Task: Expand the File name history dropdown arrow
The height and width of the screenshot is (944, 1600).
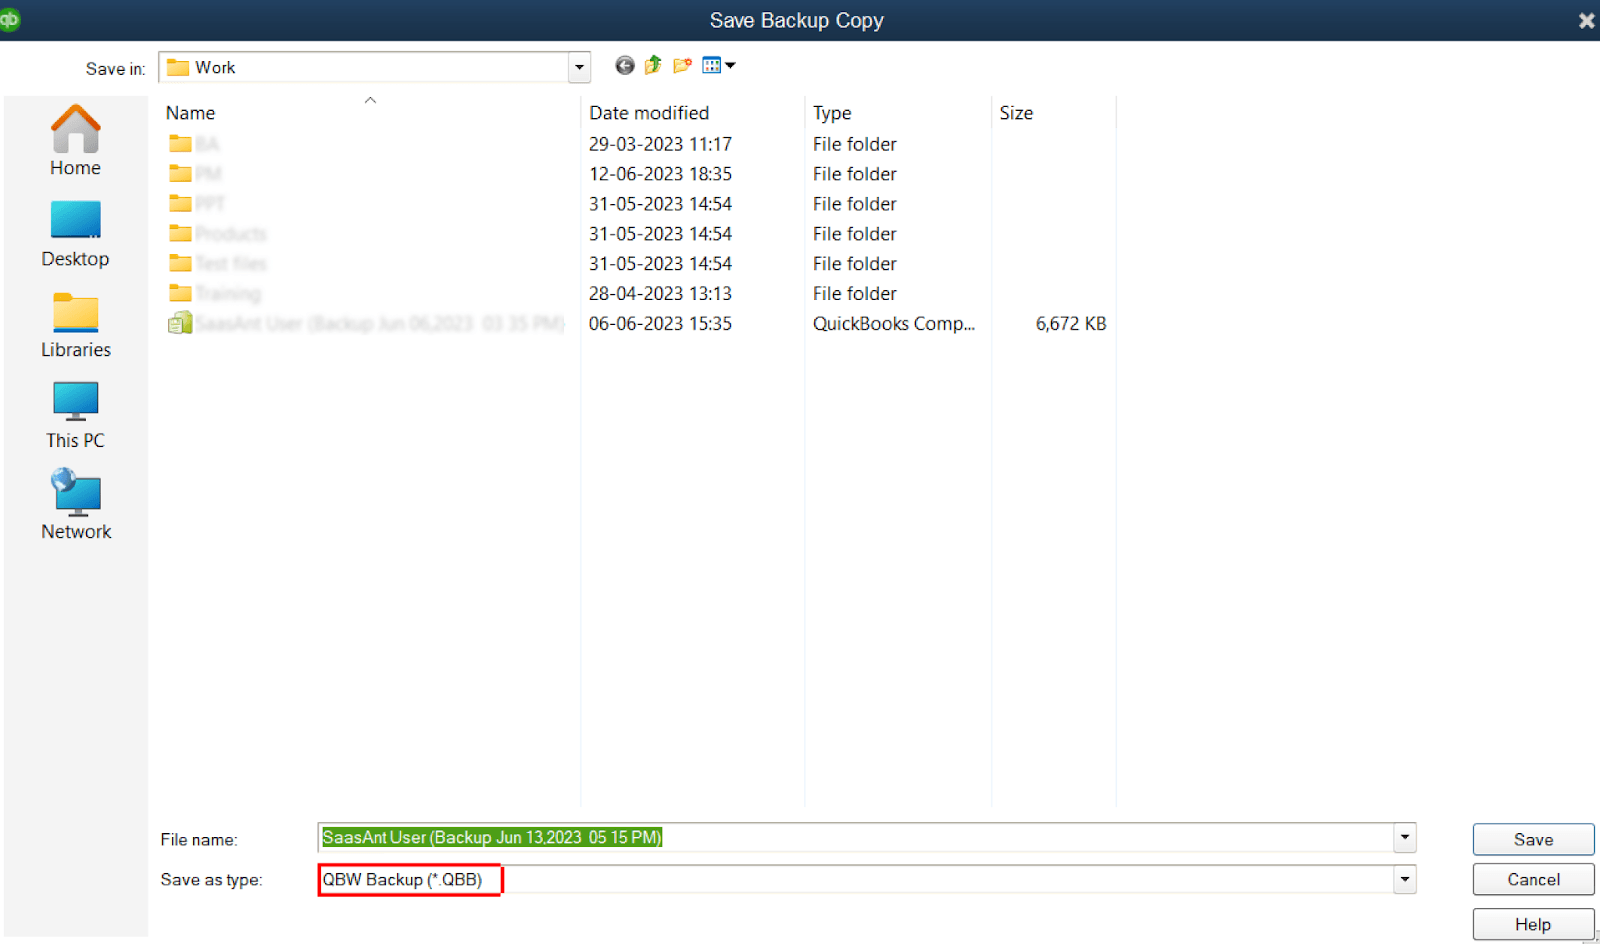Action: coord(1405,837)
